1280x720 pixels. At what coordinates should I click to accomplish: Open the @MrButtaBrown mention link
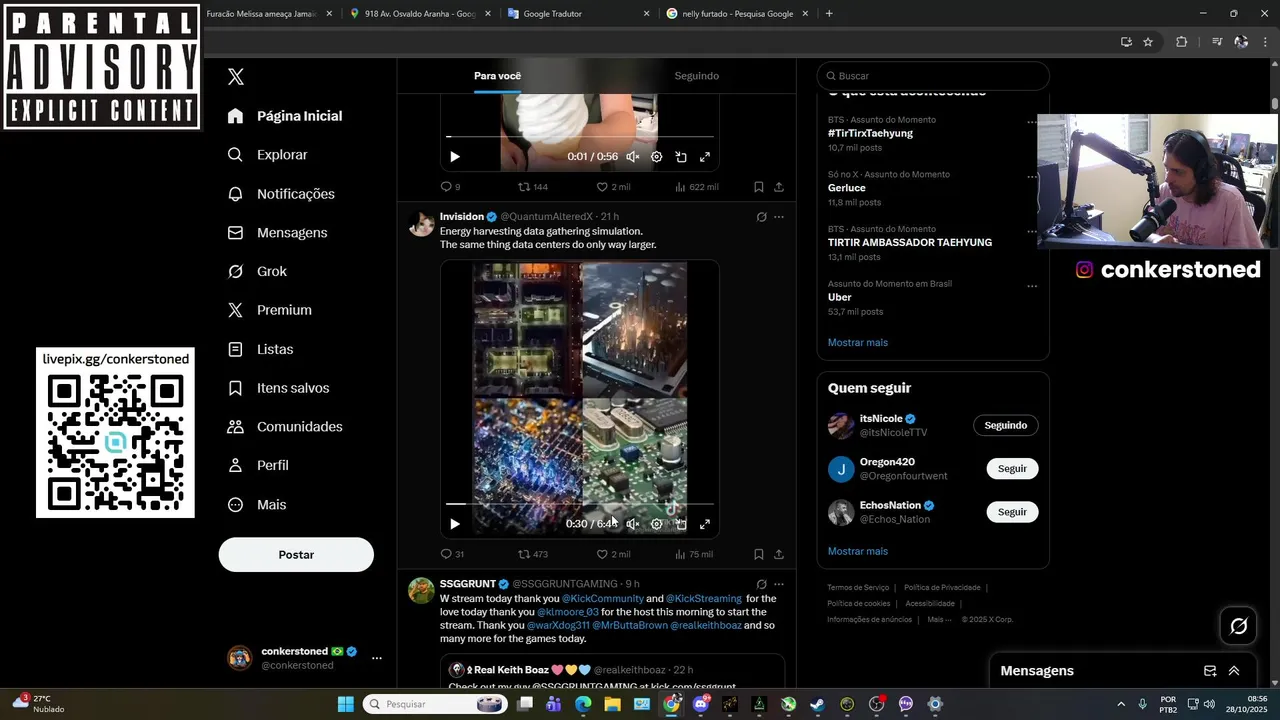630,625
